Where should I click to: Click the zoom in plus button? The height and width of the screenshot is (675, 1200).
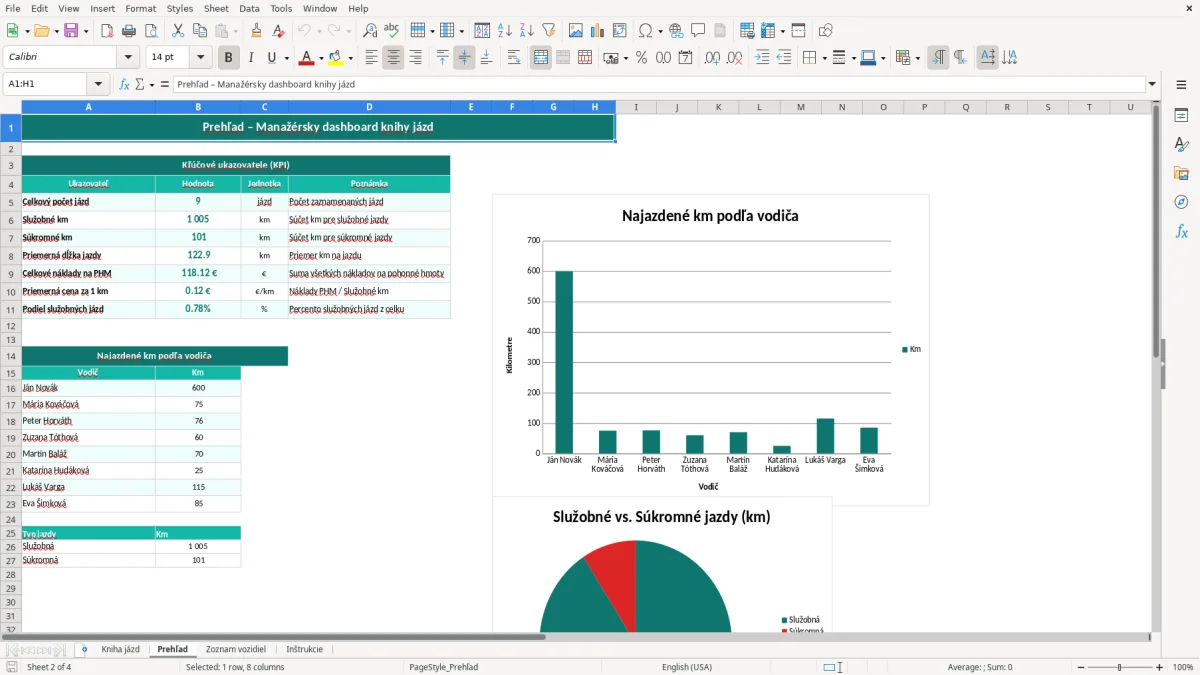tap(1159, 667)
